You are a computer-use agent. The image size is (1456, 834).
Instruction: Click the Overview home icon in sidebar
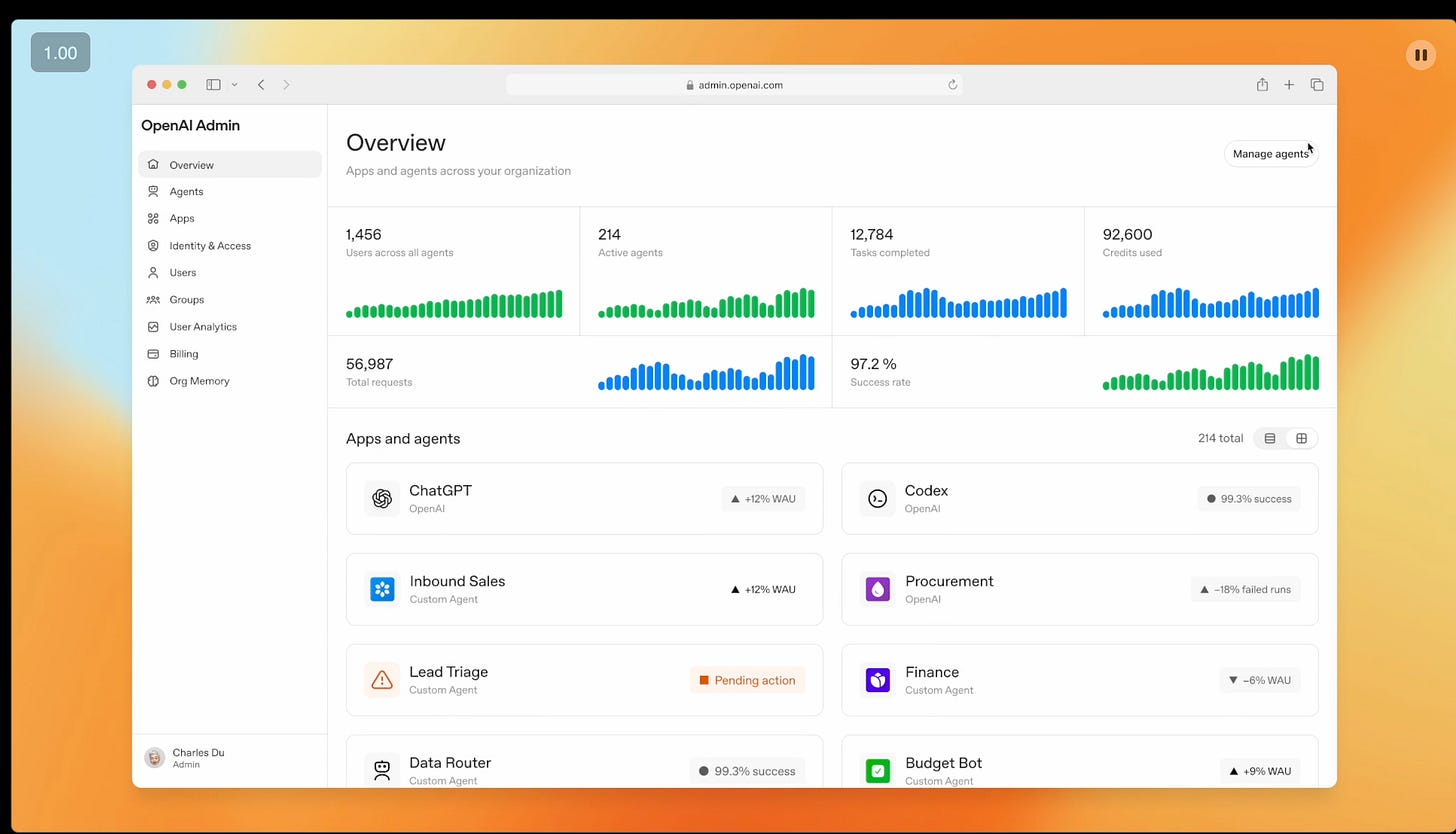pos(153,165)
